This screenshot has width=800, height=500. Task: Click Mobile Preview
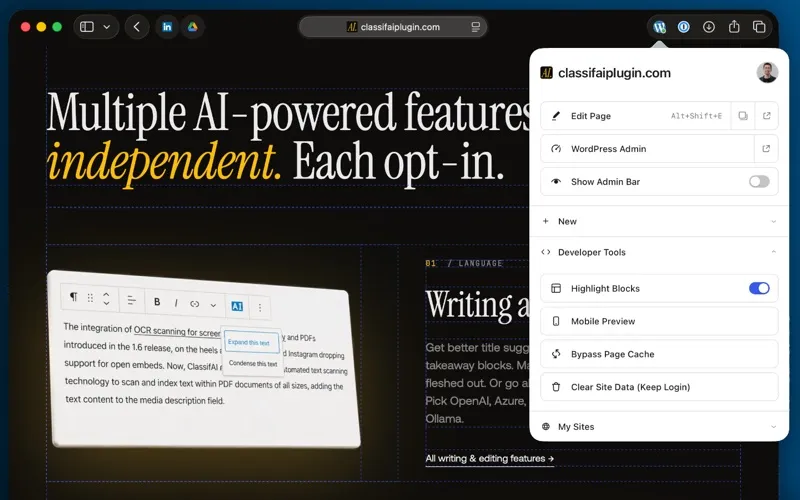[x=659, y=321]
